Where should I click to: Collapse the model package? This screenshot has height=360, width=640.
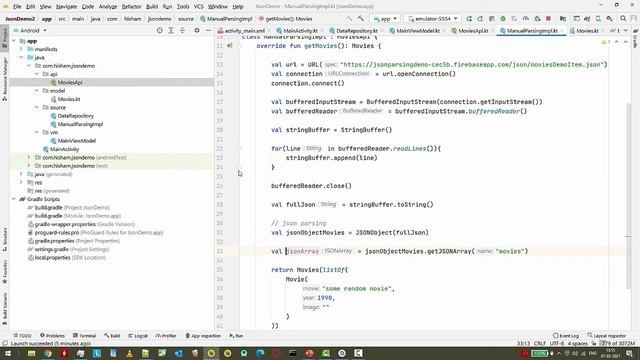pyautogui.click(x=37, y=91)
